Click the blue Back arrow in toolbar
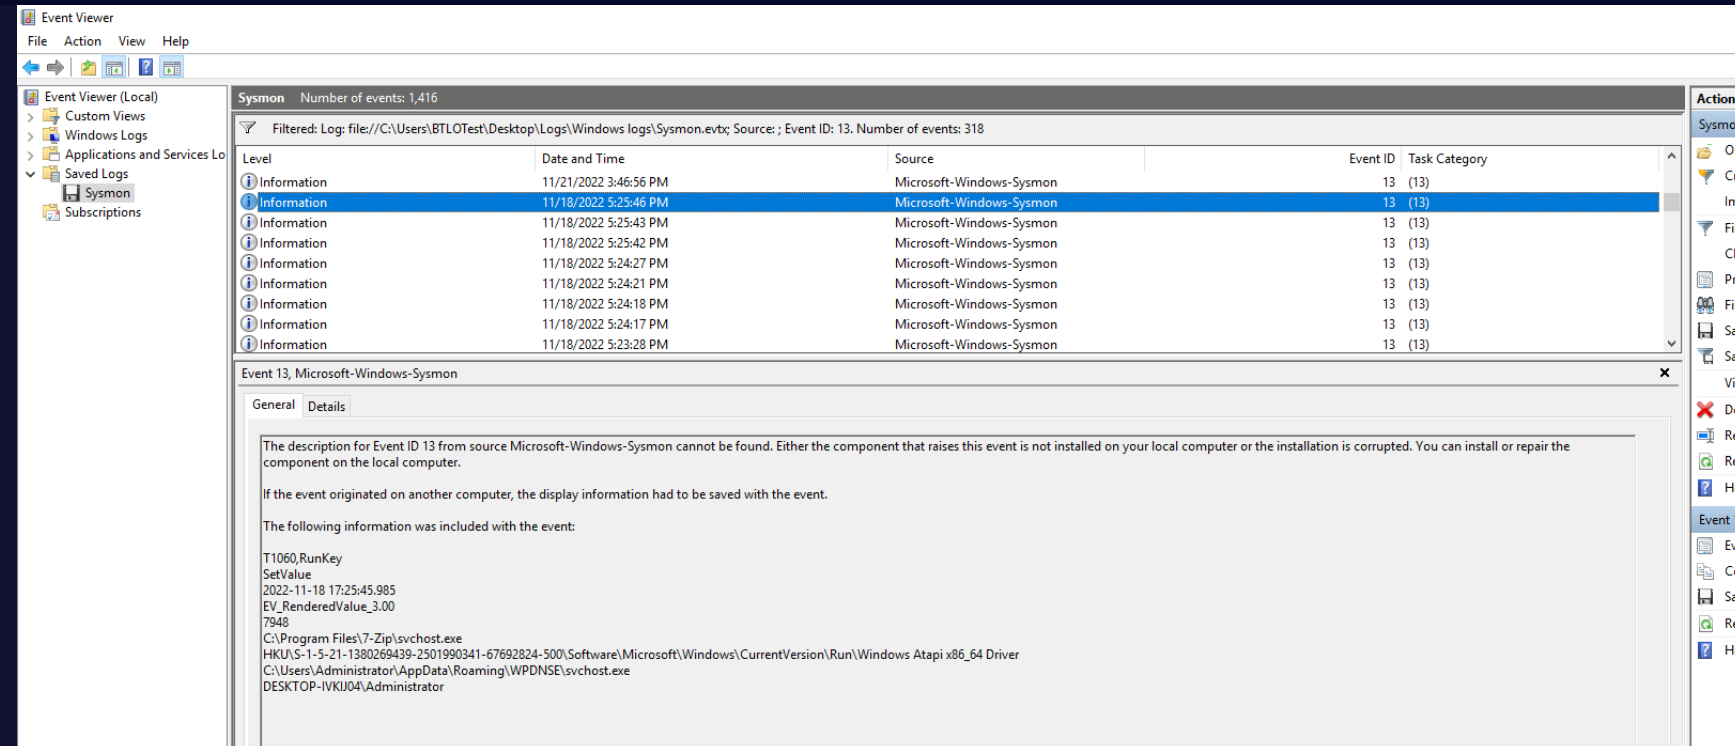This screenshot has width=1735, height=746. pyautogui.click(x=31, y=67)
